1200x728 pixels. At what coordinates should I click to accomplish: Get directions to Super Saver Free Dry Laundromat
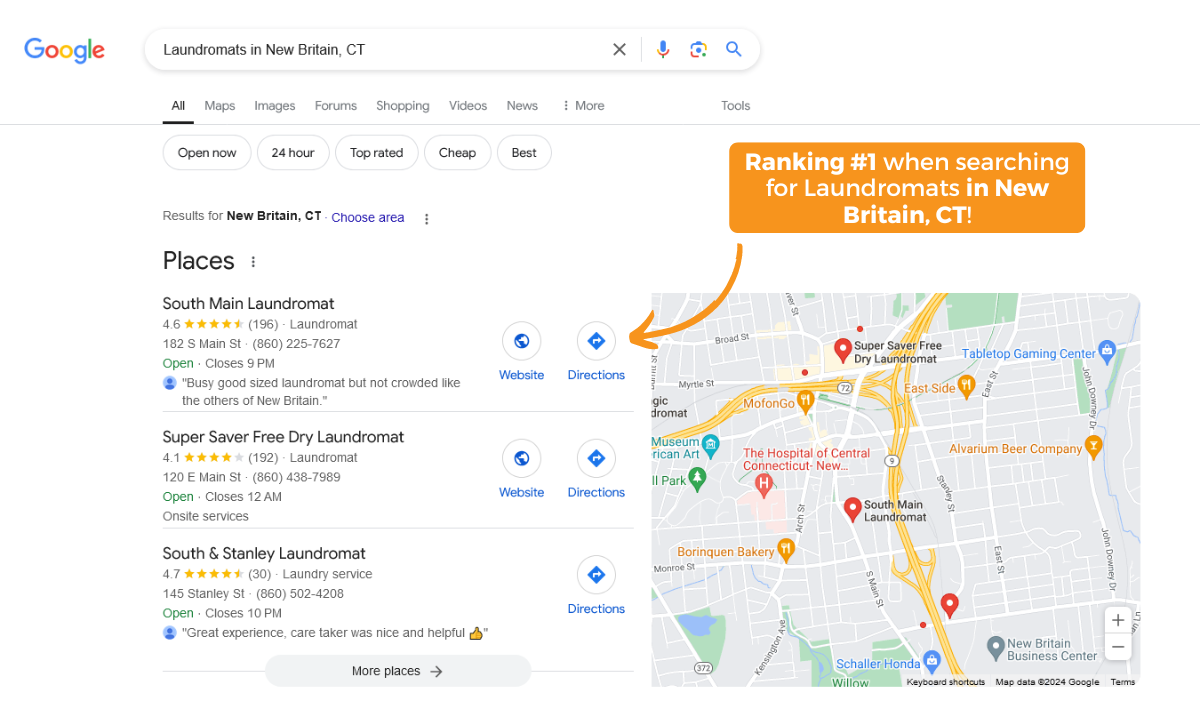tap(596, 458)
